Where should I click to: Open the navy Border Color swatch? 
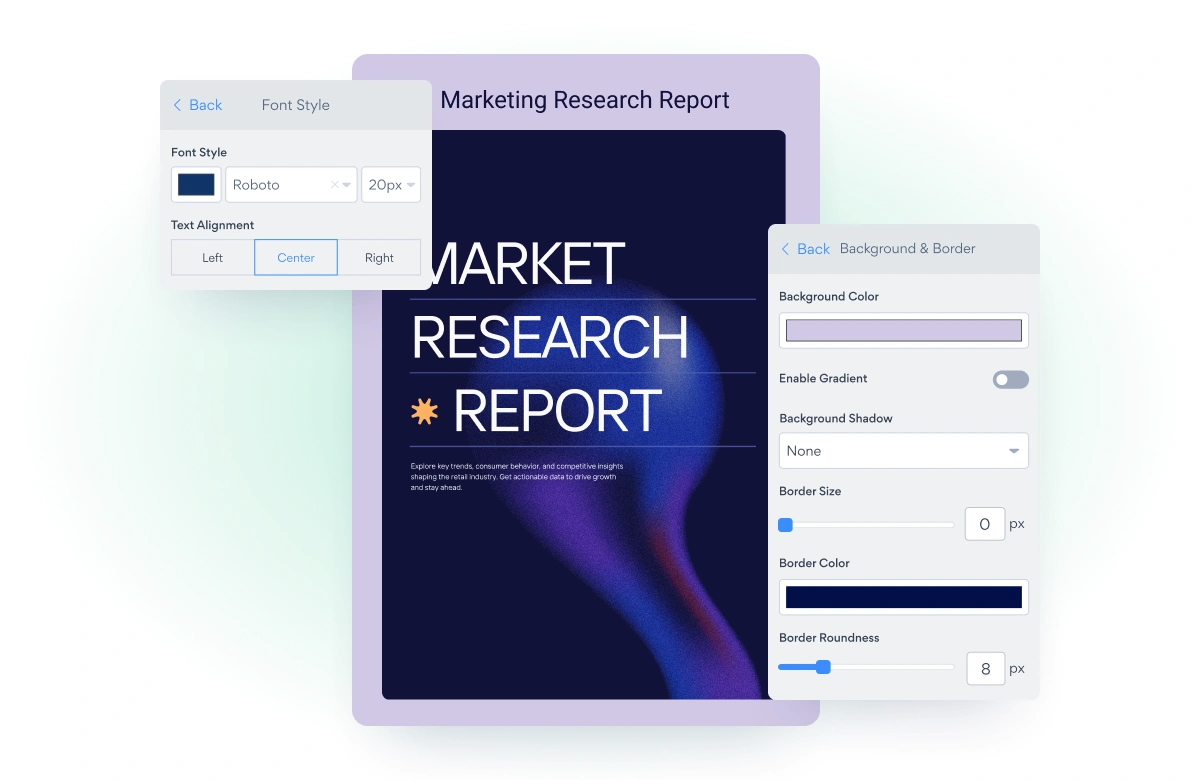(903, 598)
